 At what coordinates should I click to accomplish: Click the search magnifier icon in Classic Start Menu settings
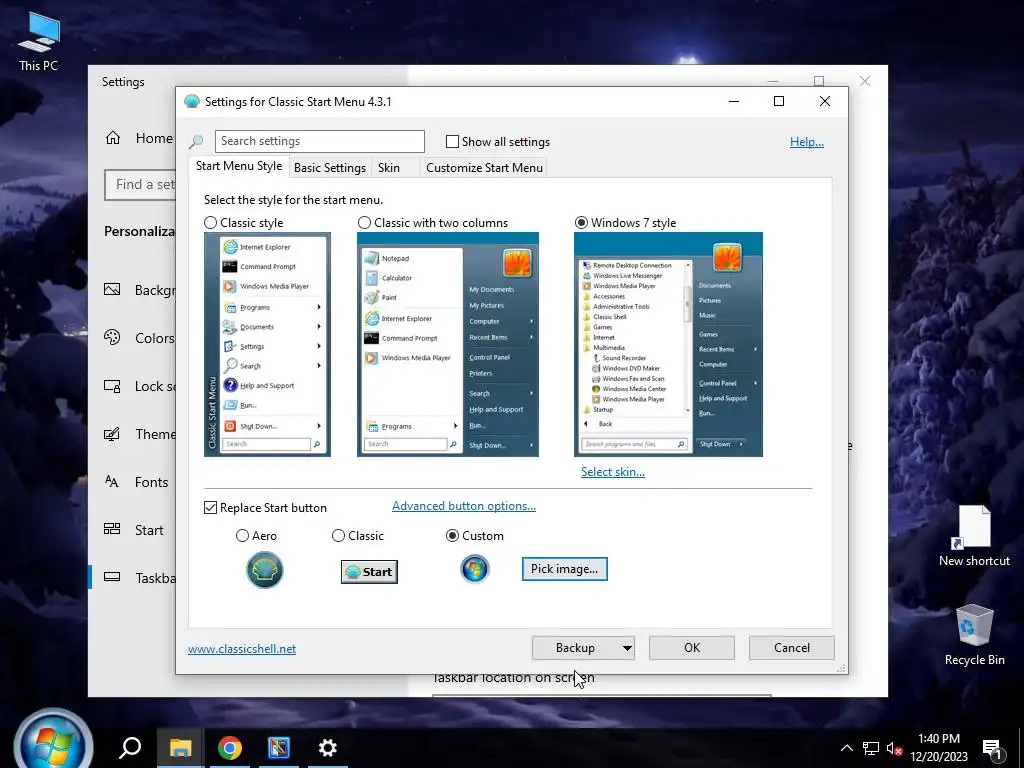tap(196, 142)
